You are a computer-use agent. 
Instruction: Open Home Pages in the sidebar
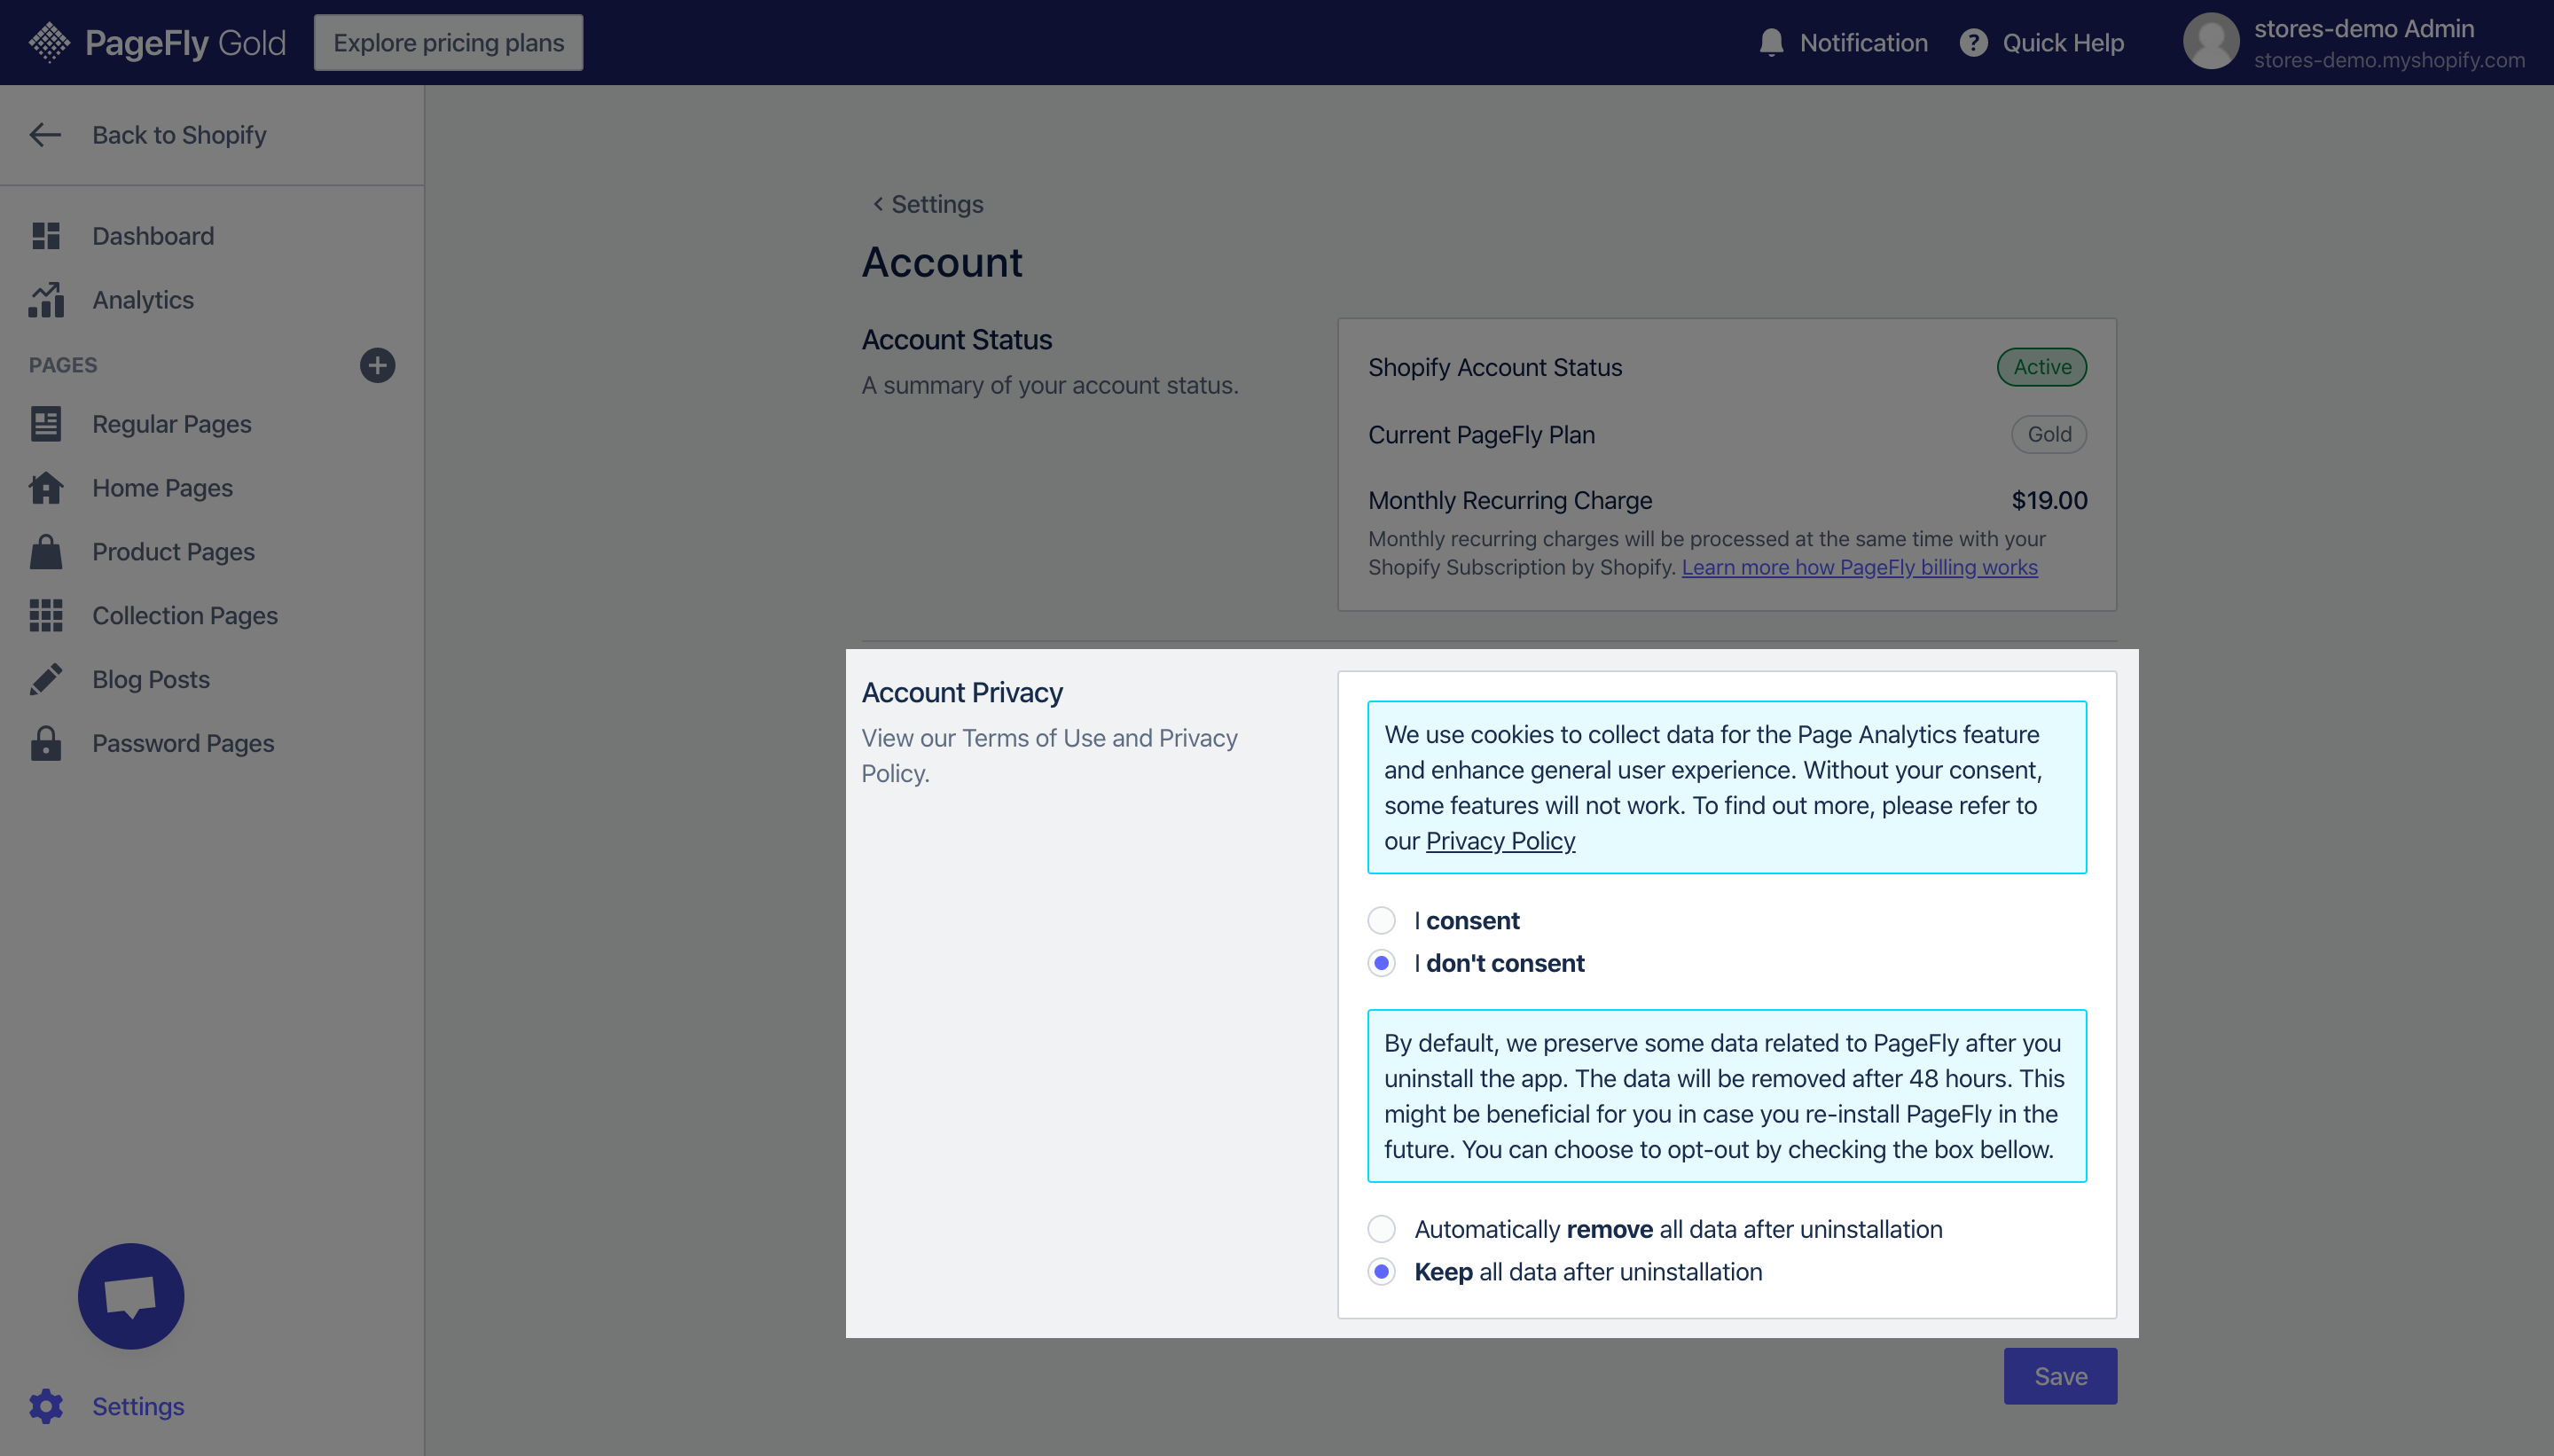tap(163, 488)
